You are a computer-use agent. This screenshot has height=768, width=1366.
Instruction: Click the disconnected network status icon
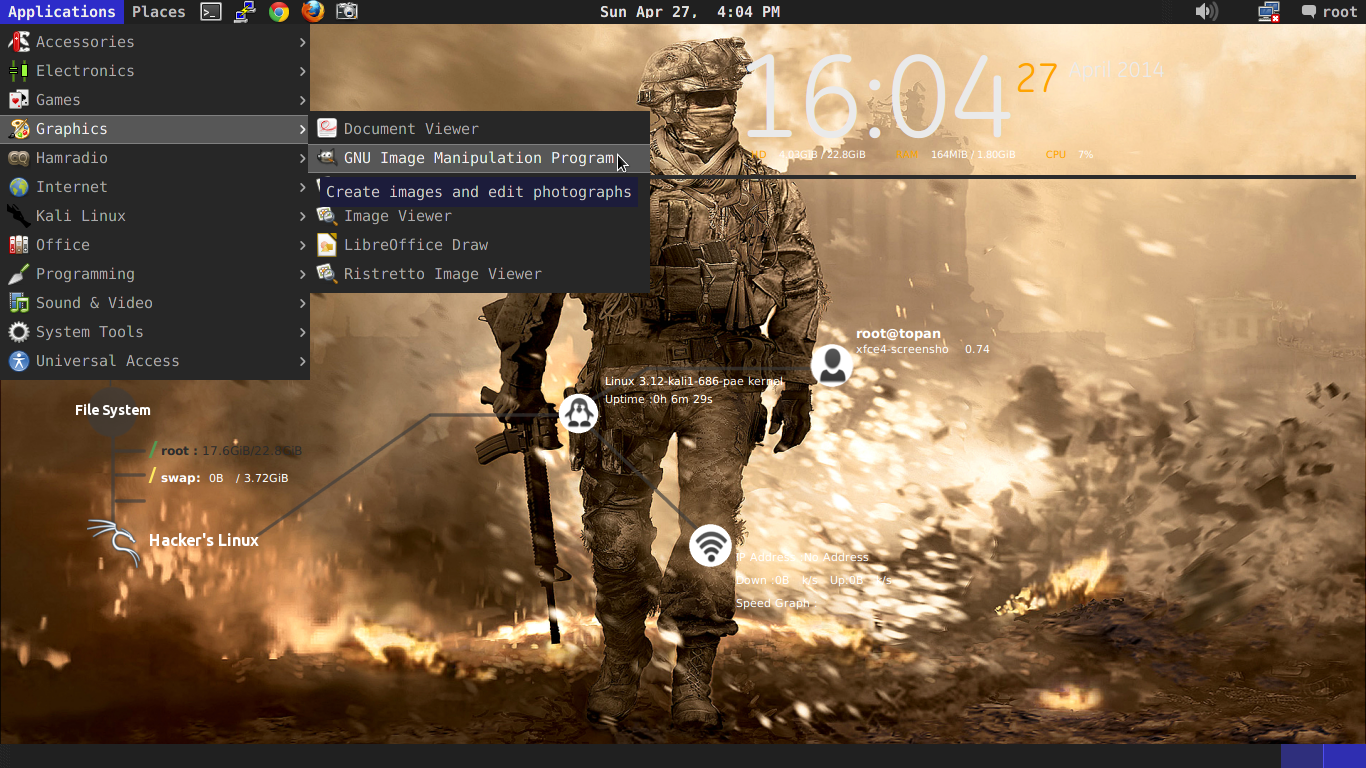tap(1269, 12)
